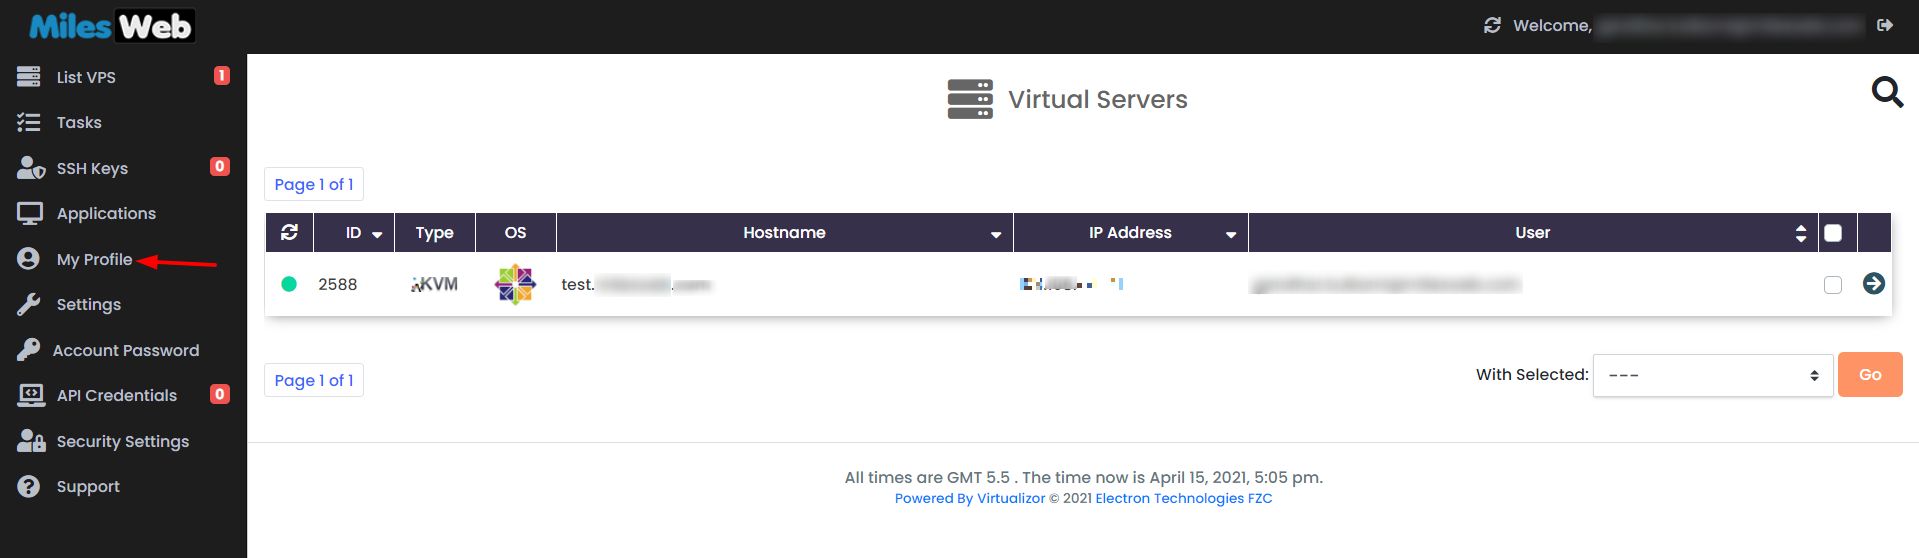Click the Type column header
This screenshot has width=1919, height=558.
435,232
